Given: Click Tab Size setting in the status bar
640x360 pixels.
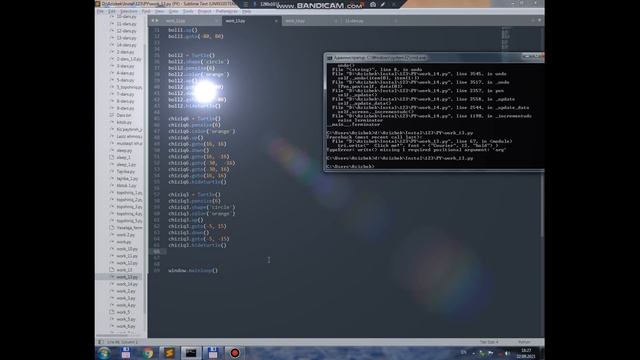Looking at the screenshot, I should [489, 342].
